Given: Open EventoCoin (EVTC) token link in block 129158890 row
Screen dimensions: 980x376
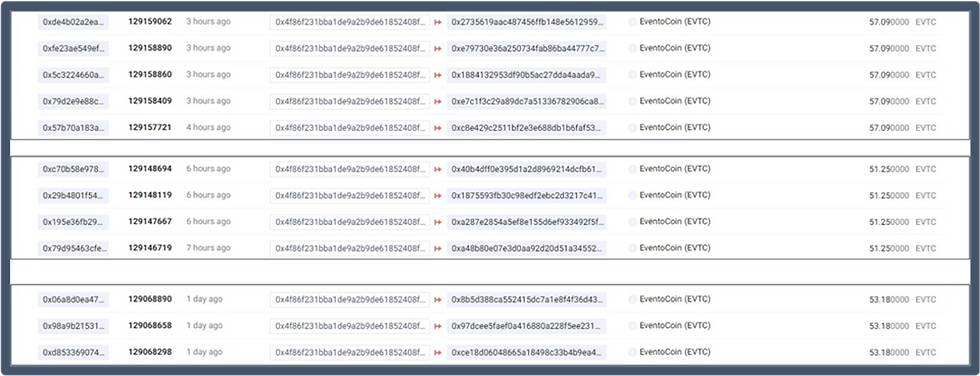Looking at the screenshot, I should 675,48.
